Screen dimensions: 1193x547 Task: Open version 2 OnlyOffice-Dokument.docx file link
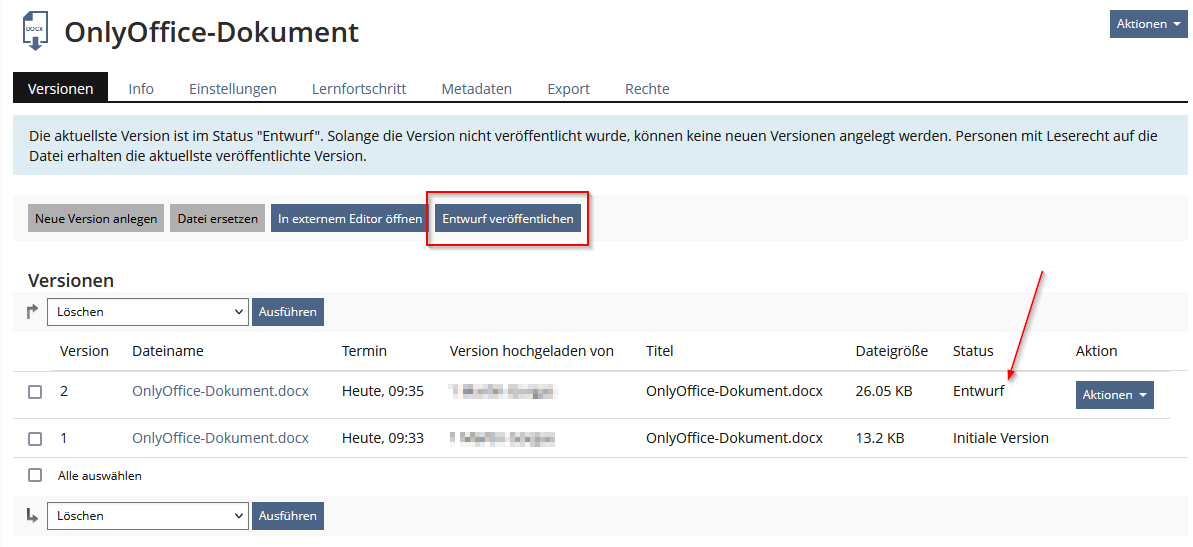pos(220,392)
